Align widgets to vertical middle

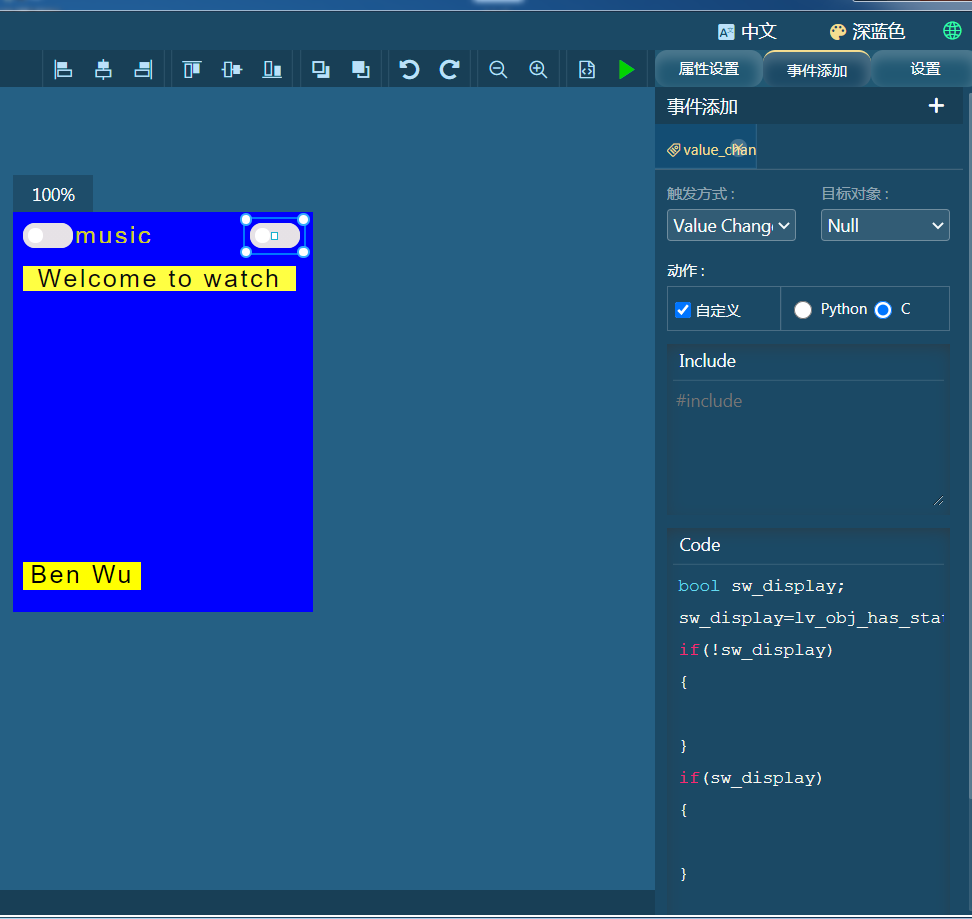(x=232, y=69)
